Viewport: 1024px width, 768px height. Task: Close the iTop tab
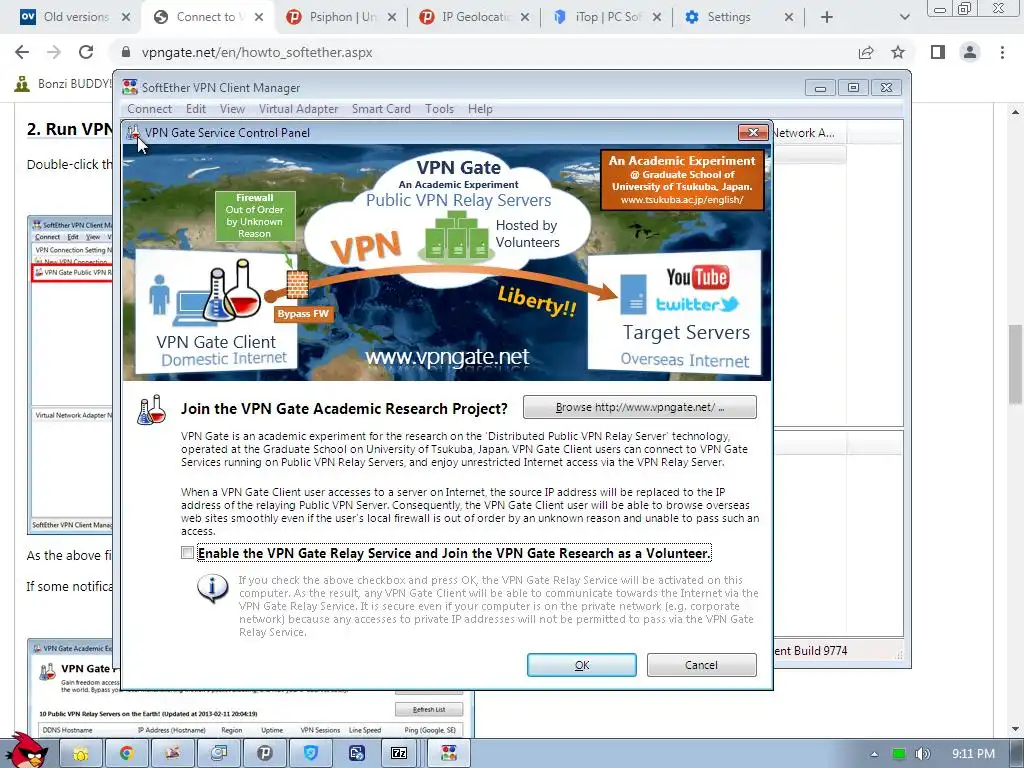[x=657, y=17]
